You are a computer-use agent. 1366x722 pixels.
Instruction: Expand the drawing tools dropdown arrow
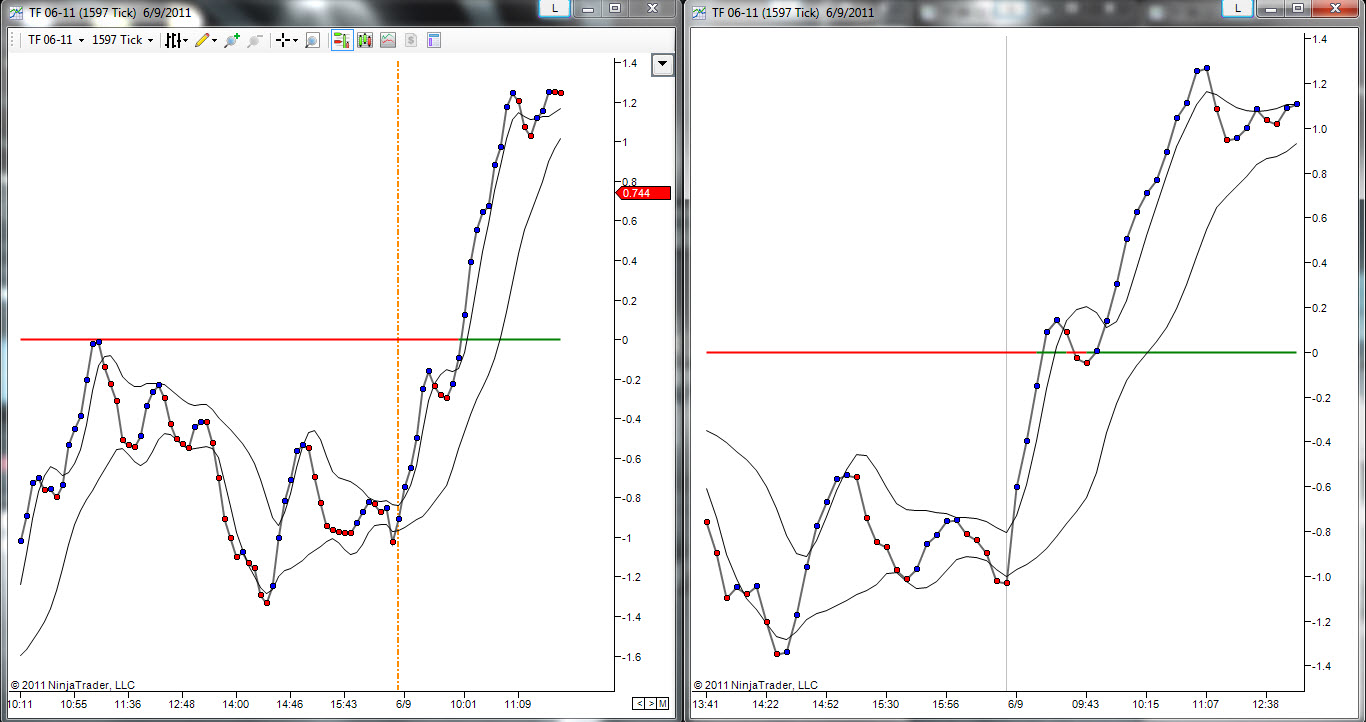[214, 41]
